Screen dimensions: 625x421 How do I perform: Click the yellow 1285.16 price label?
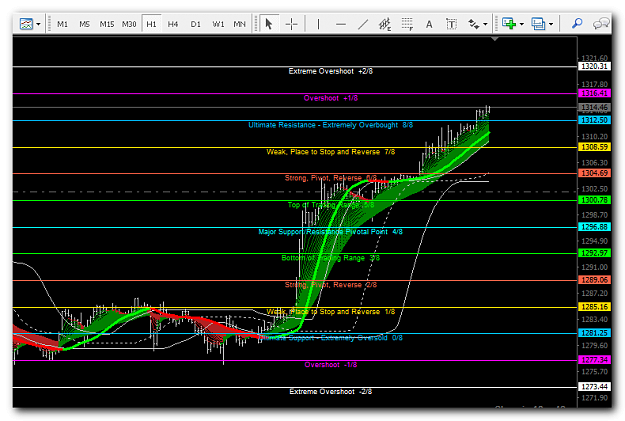(x=594, y=307)
